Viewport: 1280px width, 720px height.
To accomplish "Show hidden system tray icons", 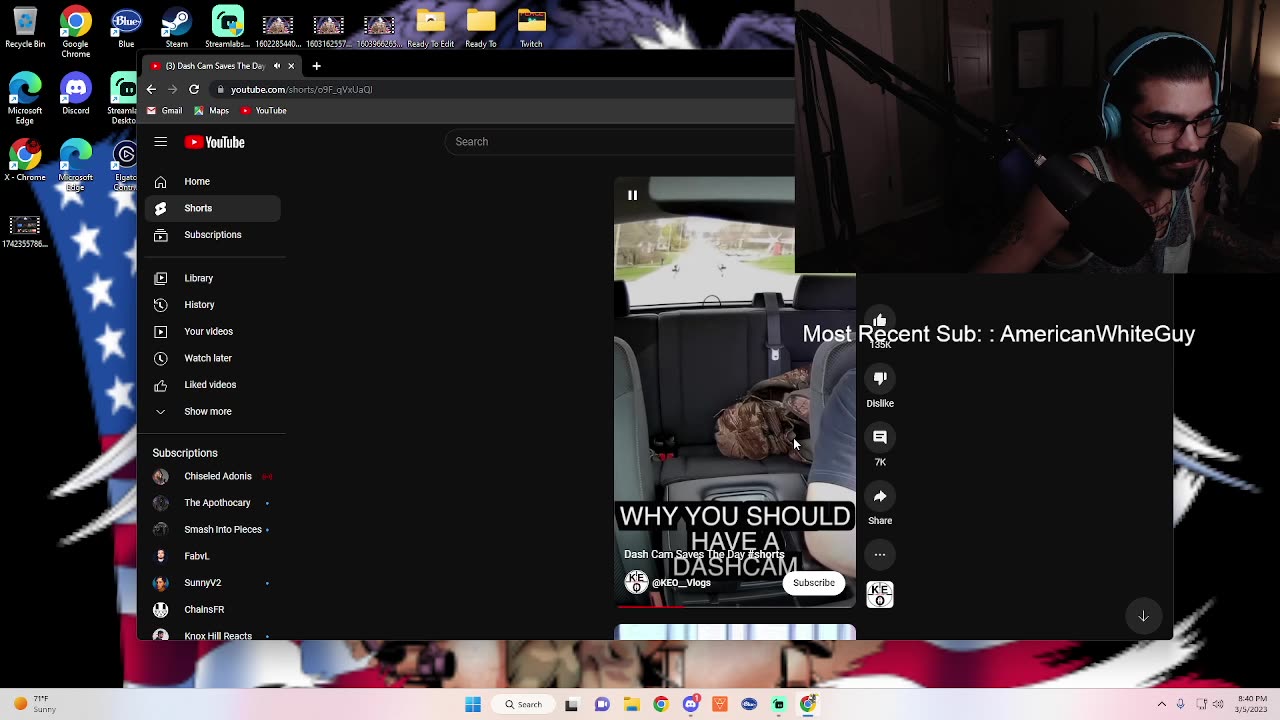I will click(1161, 704).
